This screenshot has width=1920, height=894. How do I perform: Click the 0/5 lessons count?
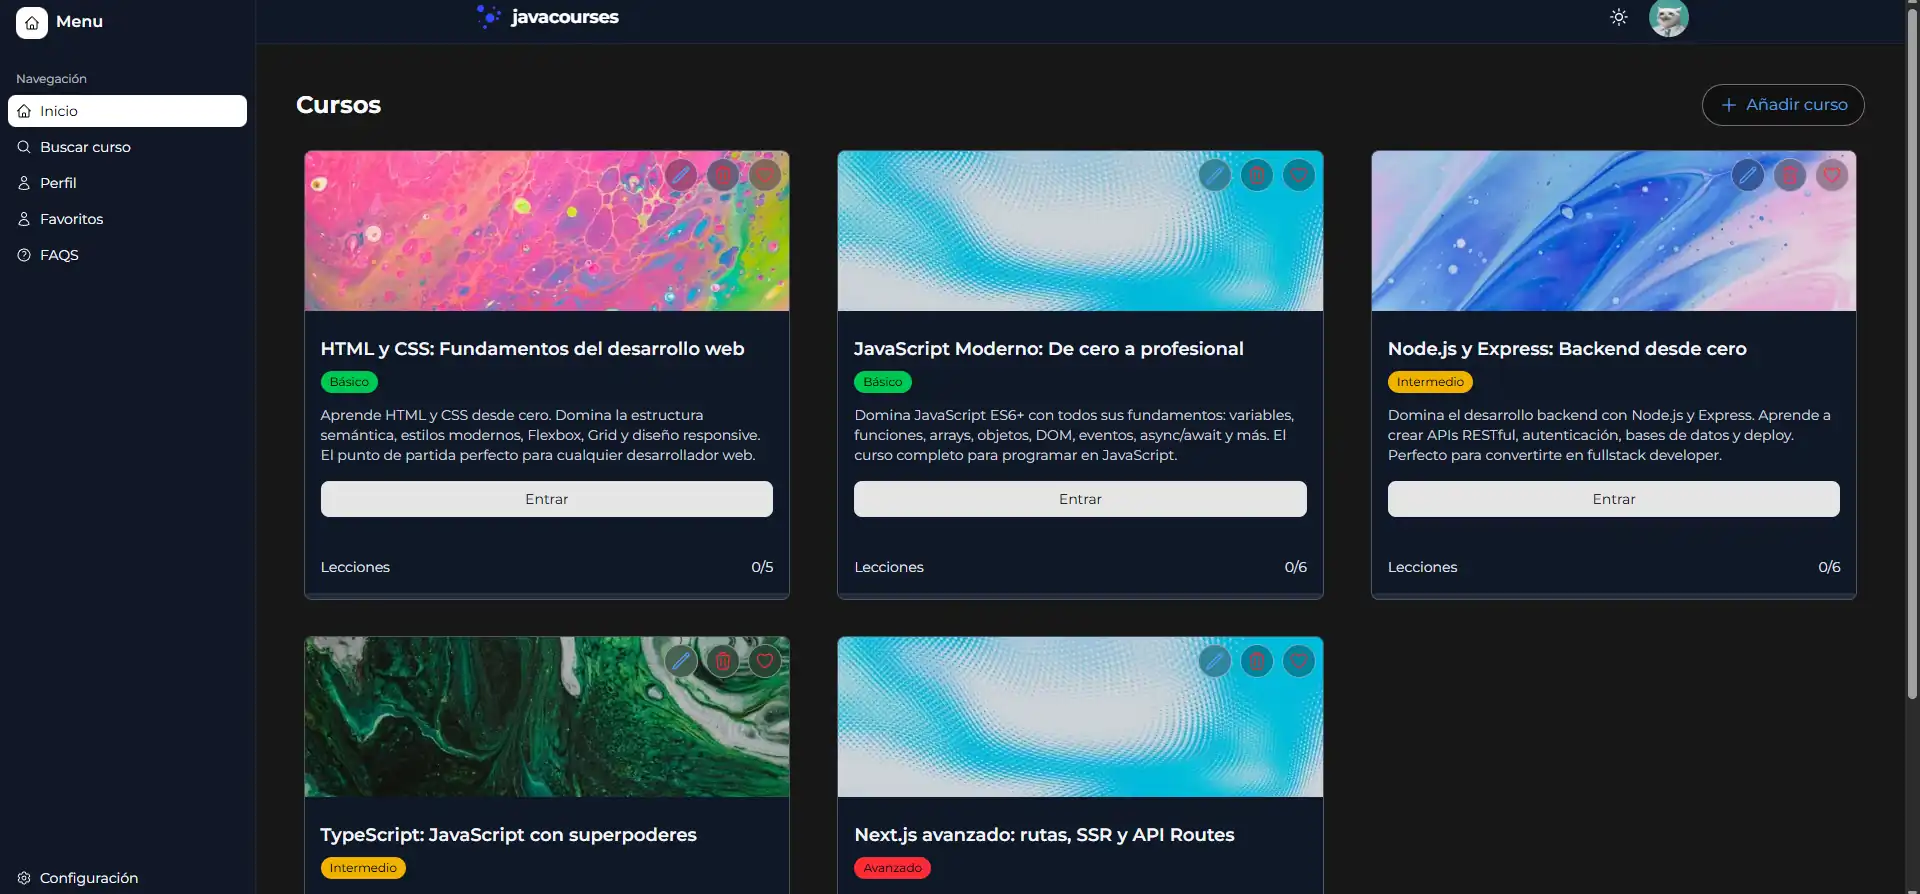click(762, 567)
